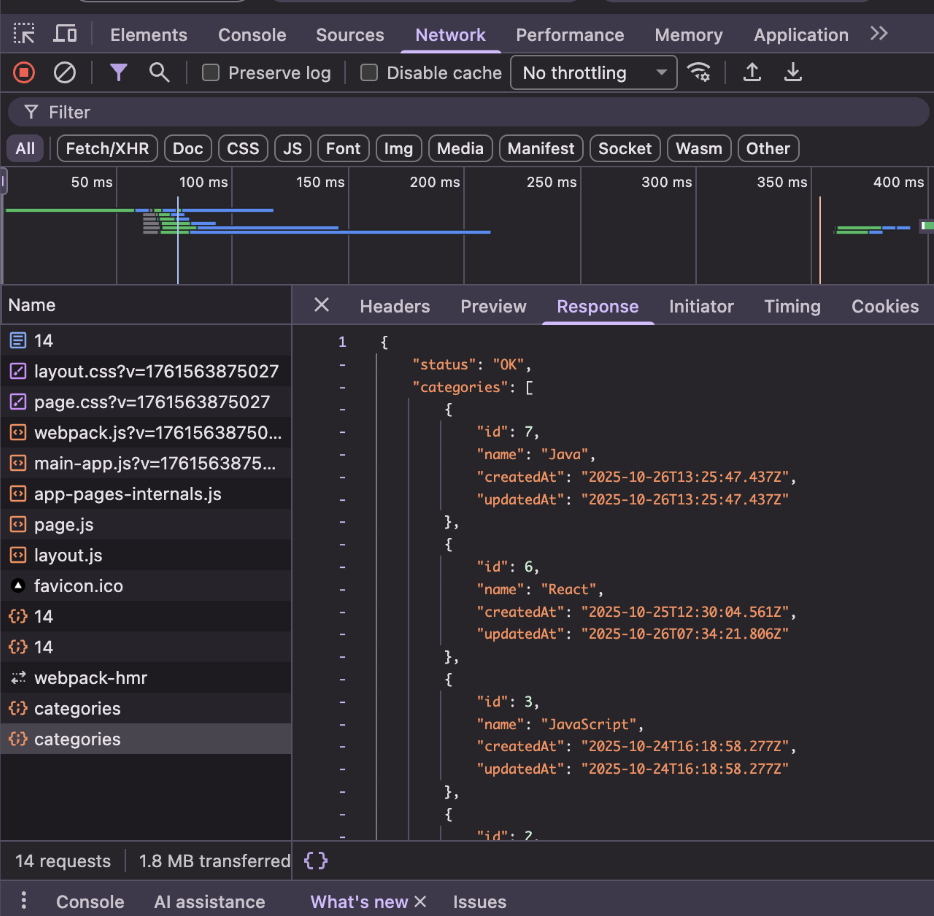Enable the Preserve log checkbox

211,73
